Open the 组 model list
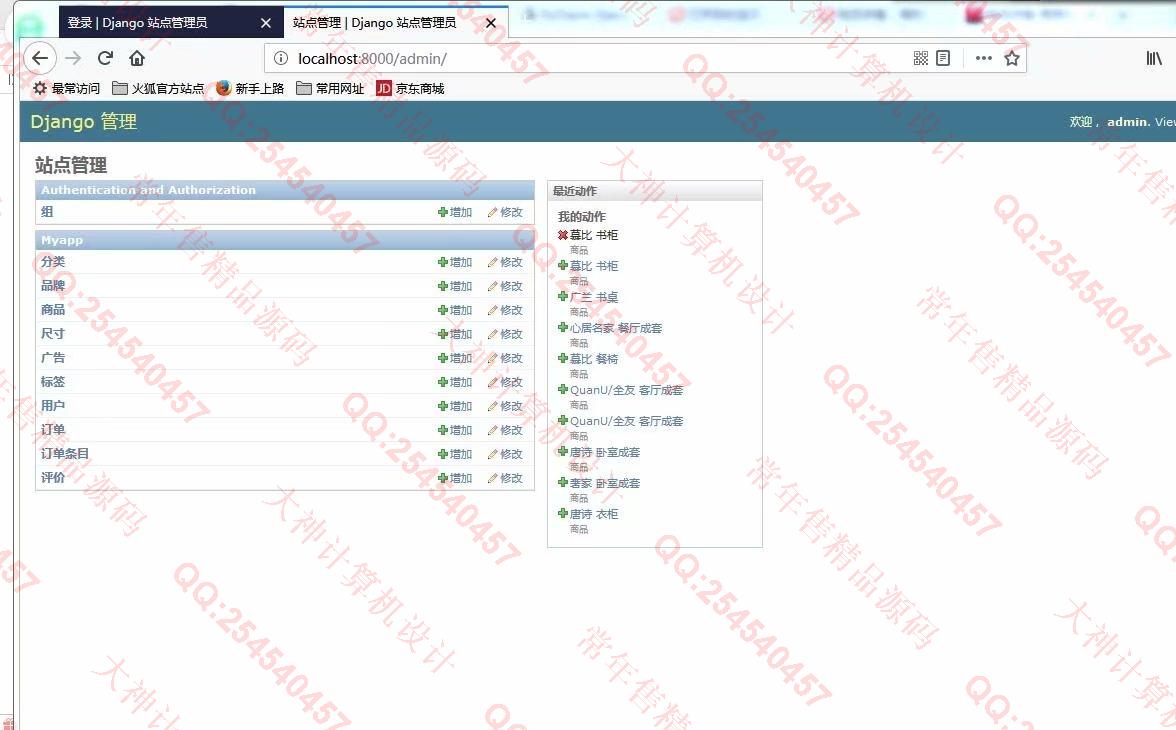 pos(47,212)
